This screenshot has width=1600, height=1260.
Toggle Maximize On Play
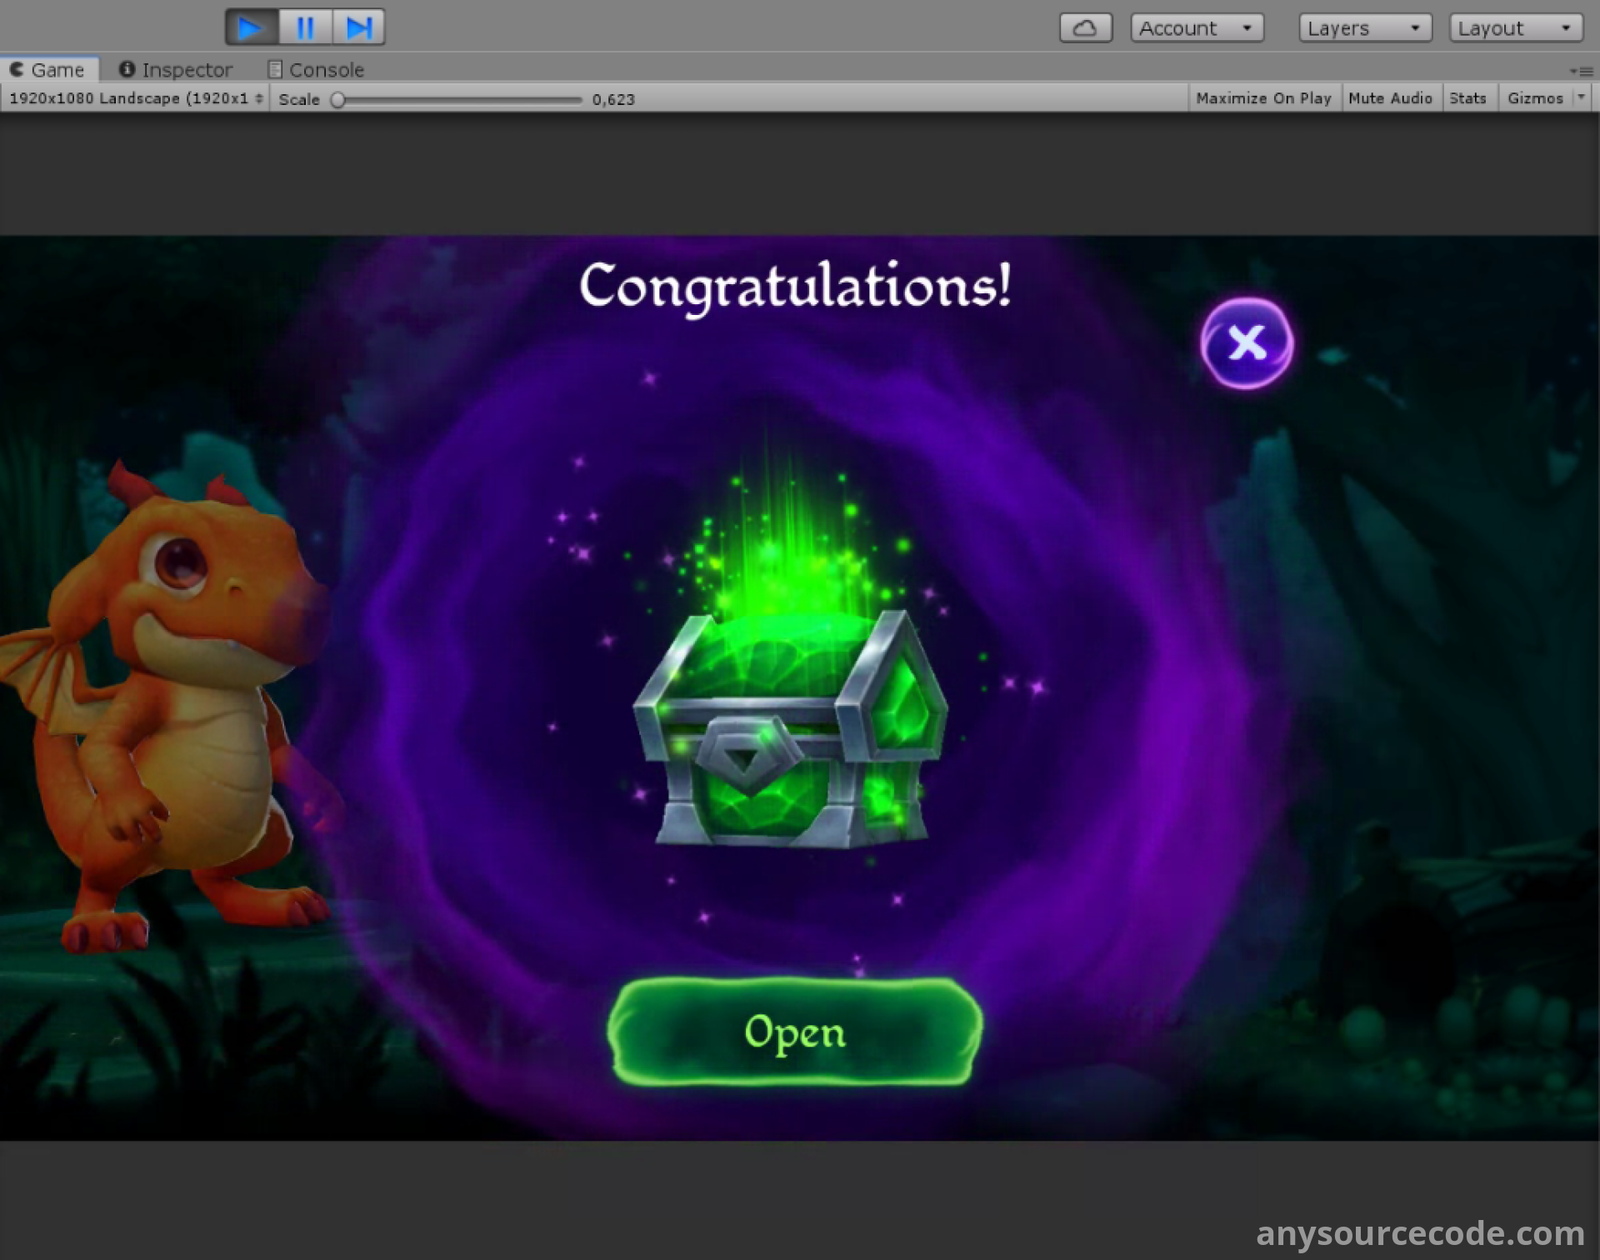pos(1263,98)
